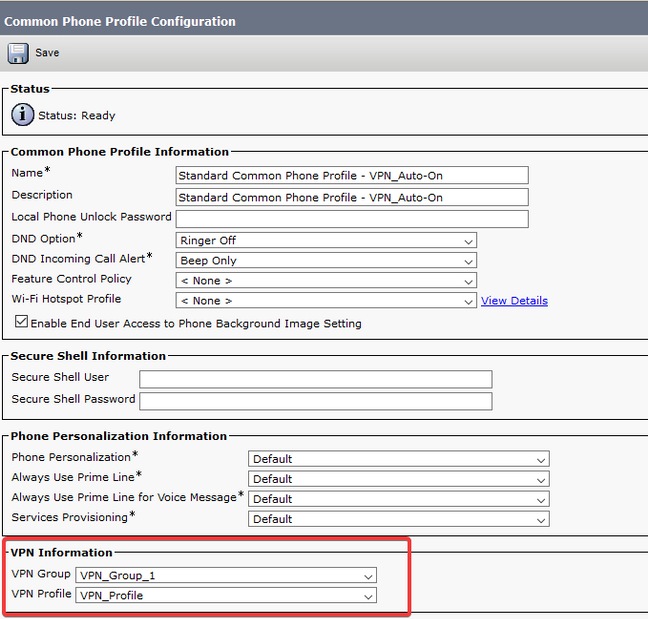Viewport: 648px width, 619px height.
Task: Open the Feature Control Policy dropdown
Action: pyautogui.click(x=326, y=281)
